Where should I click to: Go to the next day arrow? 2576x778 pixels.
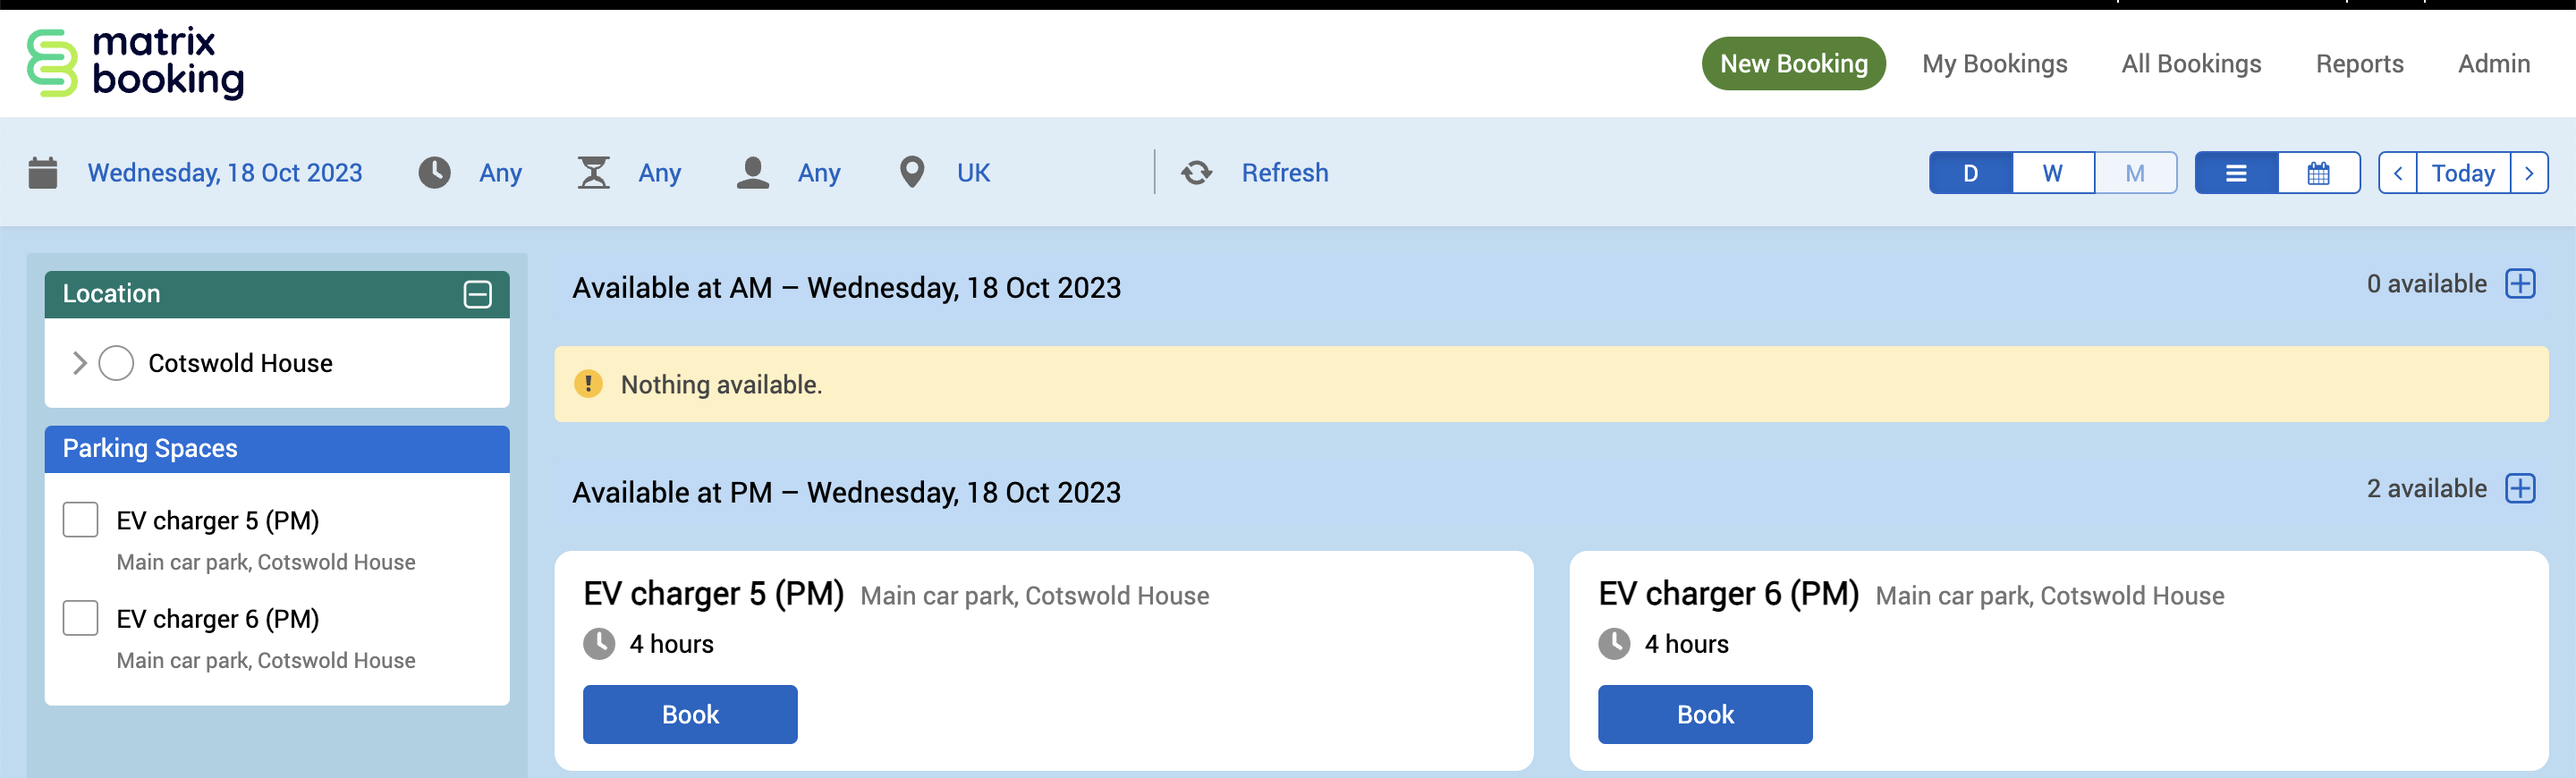2529,173
